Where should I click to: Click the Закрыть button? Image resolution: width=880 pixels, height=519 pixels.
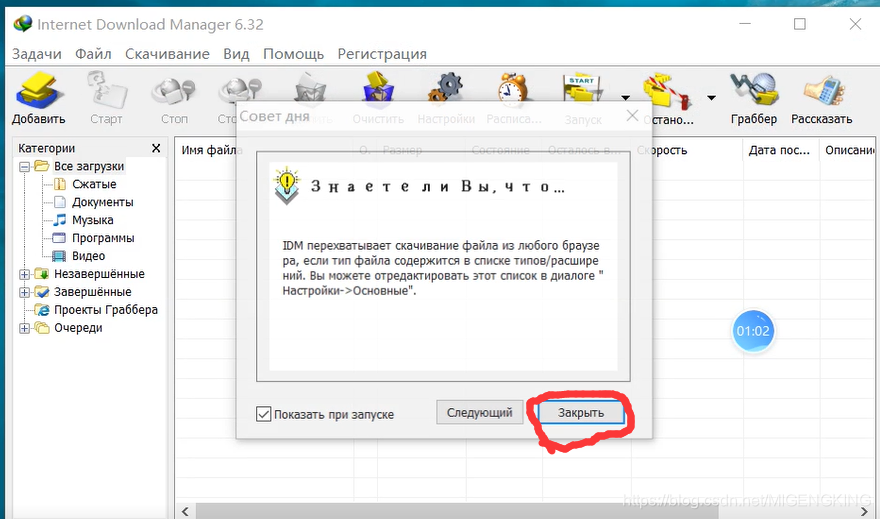tap(581, 412)
